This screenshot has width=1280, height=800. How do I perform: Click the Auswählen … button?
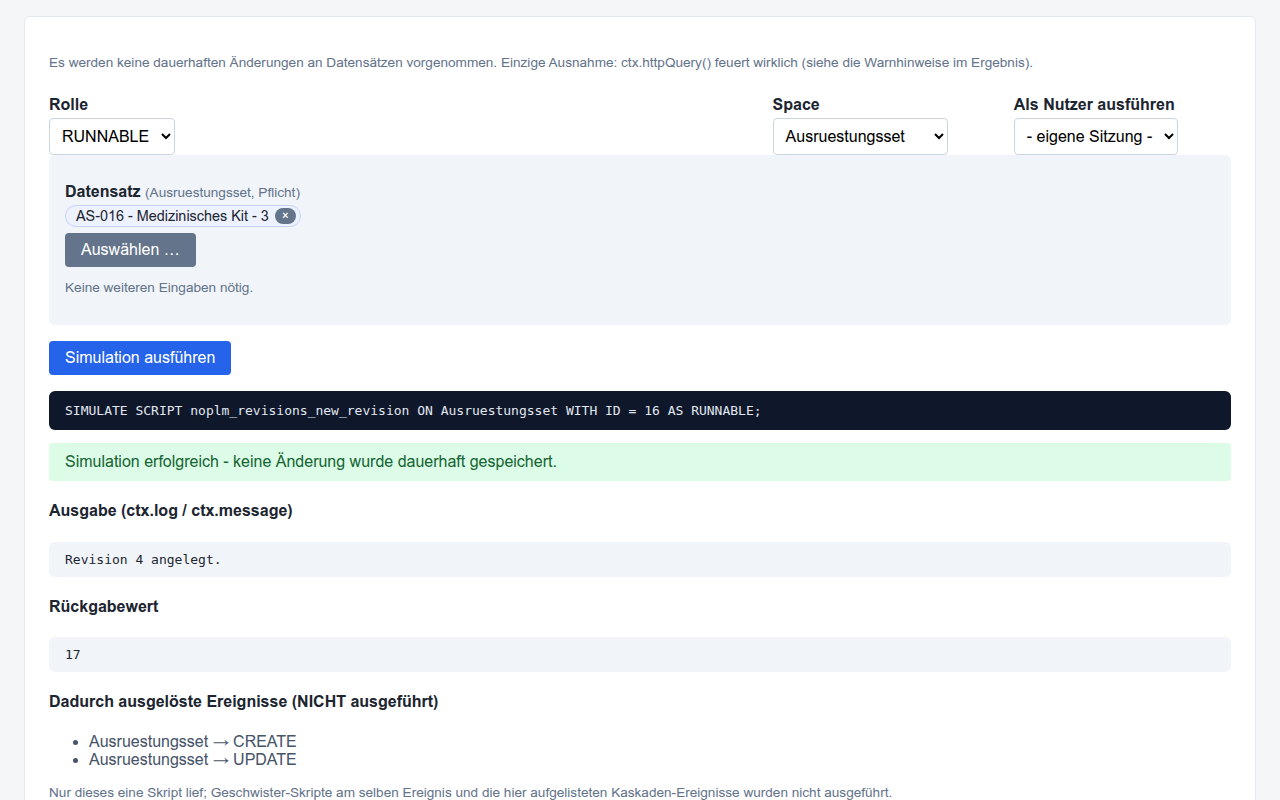130,250
